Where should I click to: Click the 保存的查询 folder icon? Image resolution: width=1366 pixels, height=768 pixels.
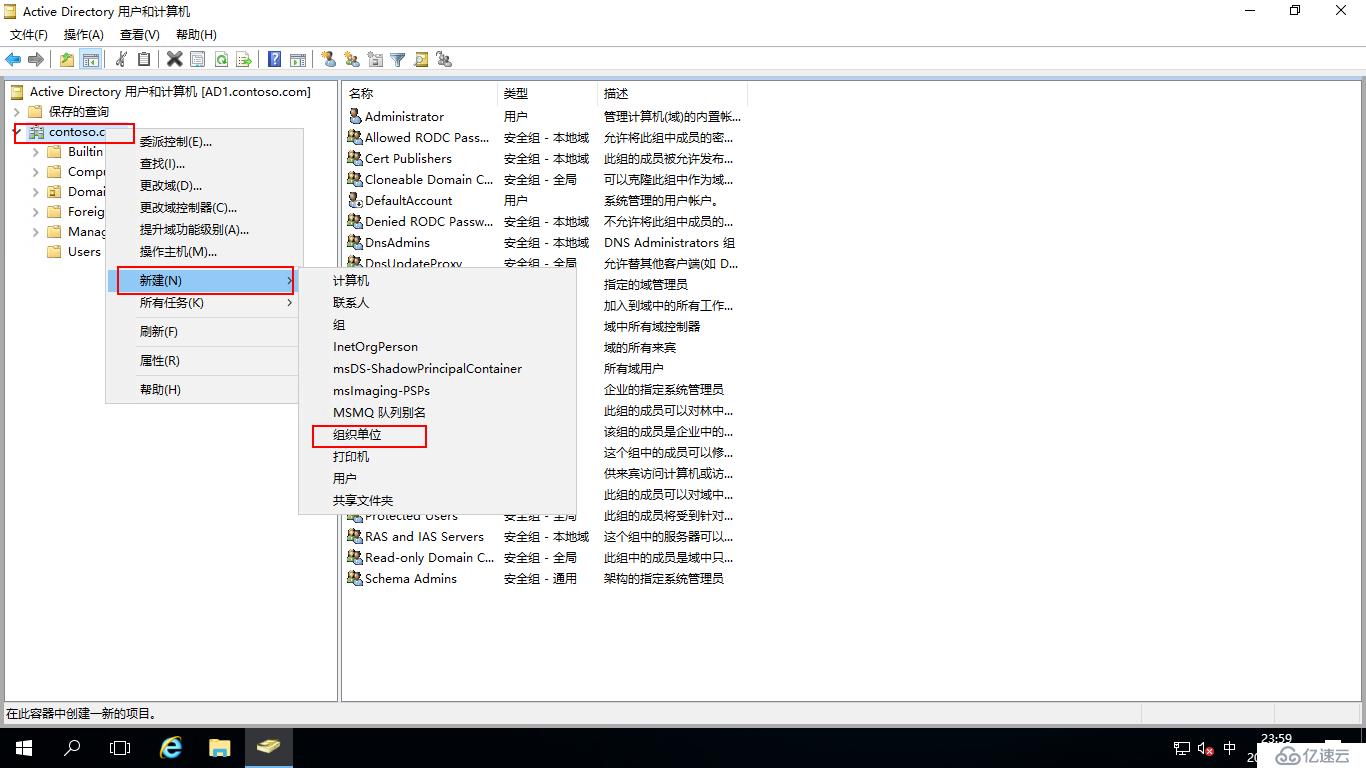pyautogui.click(x=35, y=111)
